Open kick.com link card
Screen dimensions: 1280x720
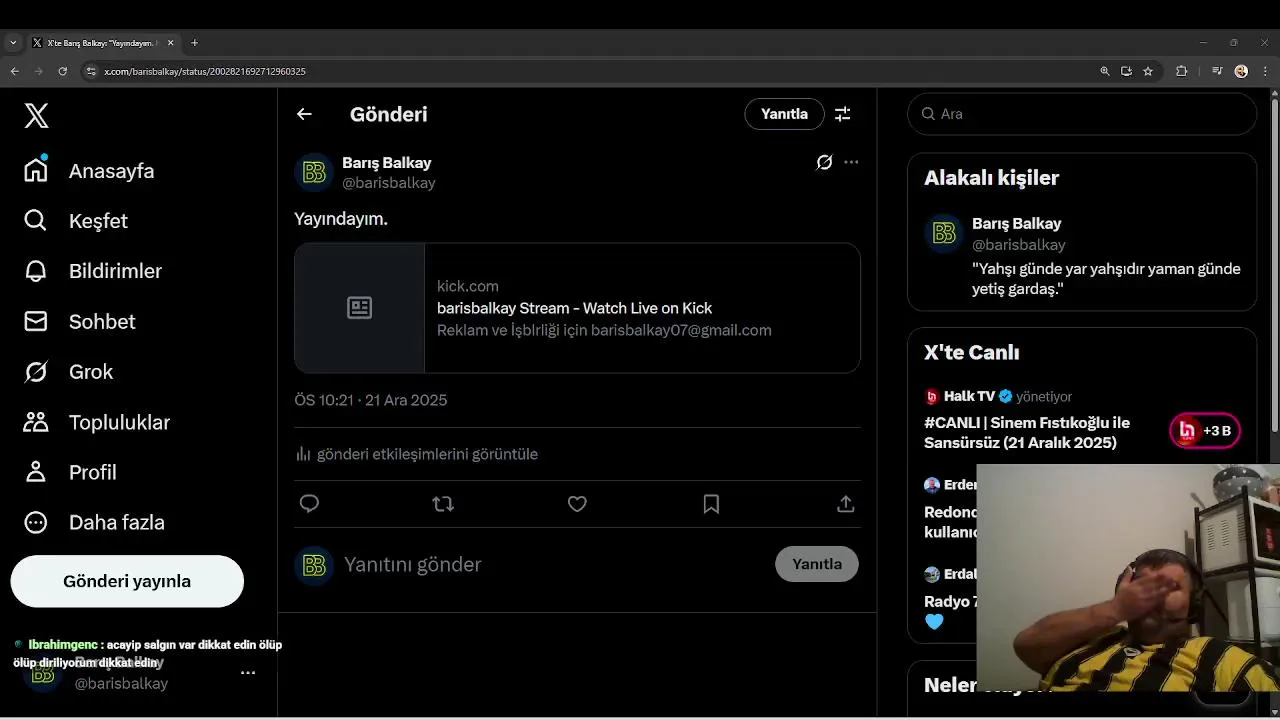[x=577, y=308]
